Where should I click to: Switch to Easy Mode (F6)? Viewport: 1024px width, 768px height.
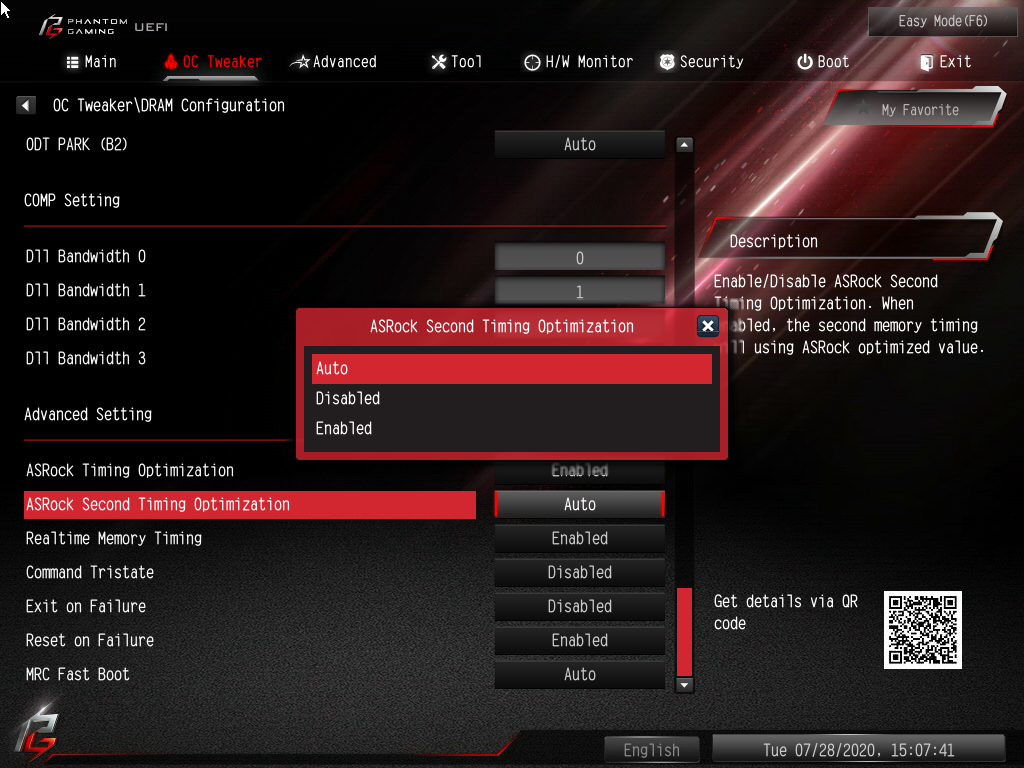(x=942, y=22)
